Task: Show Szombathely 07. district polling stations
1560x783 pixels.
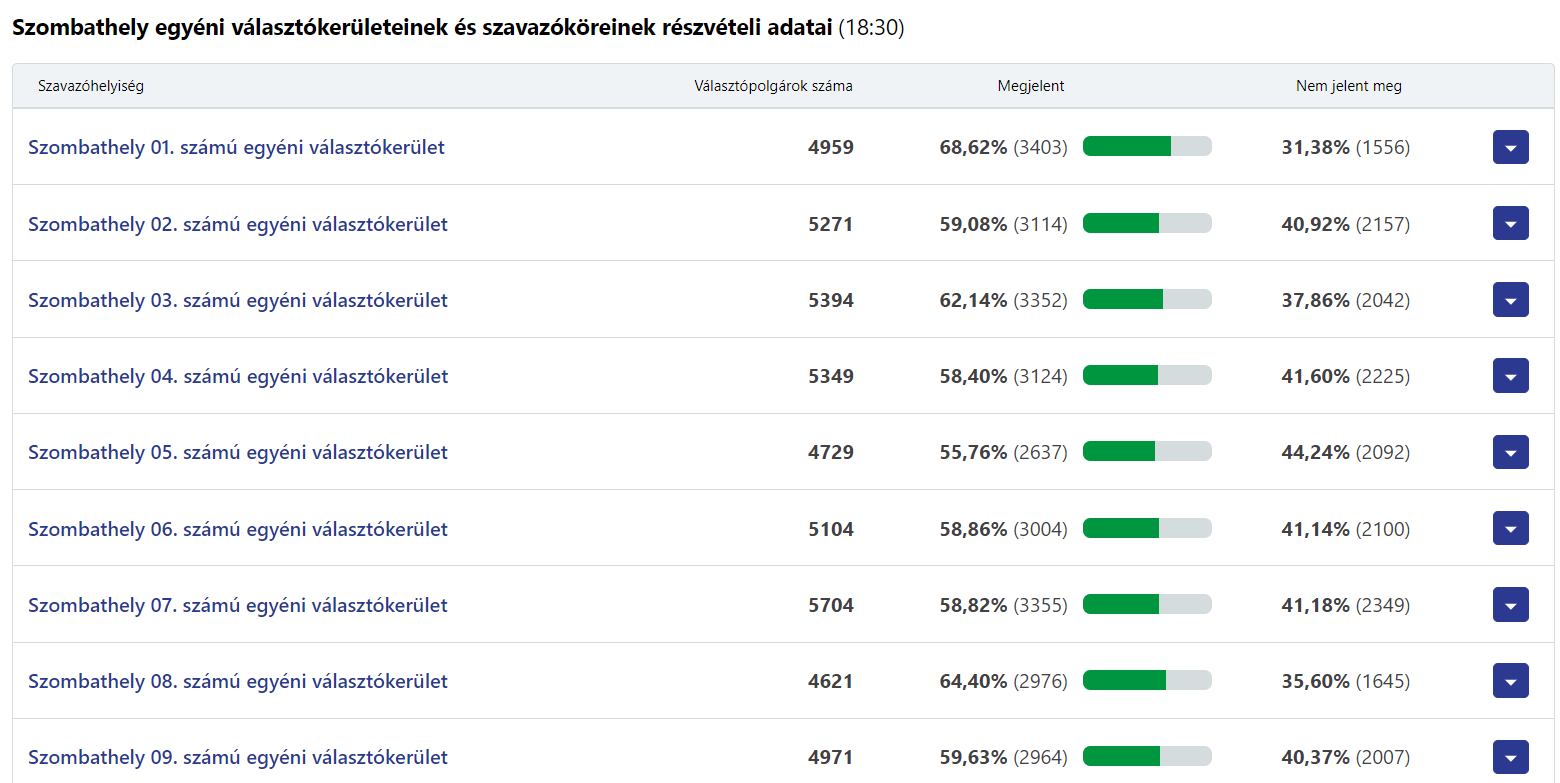Action: coord(1510,604)
